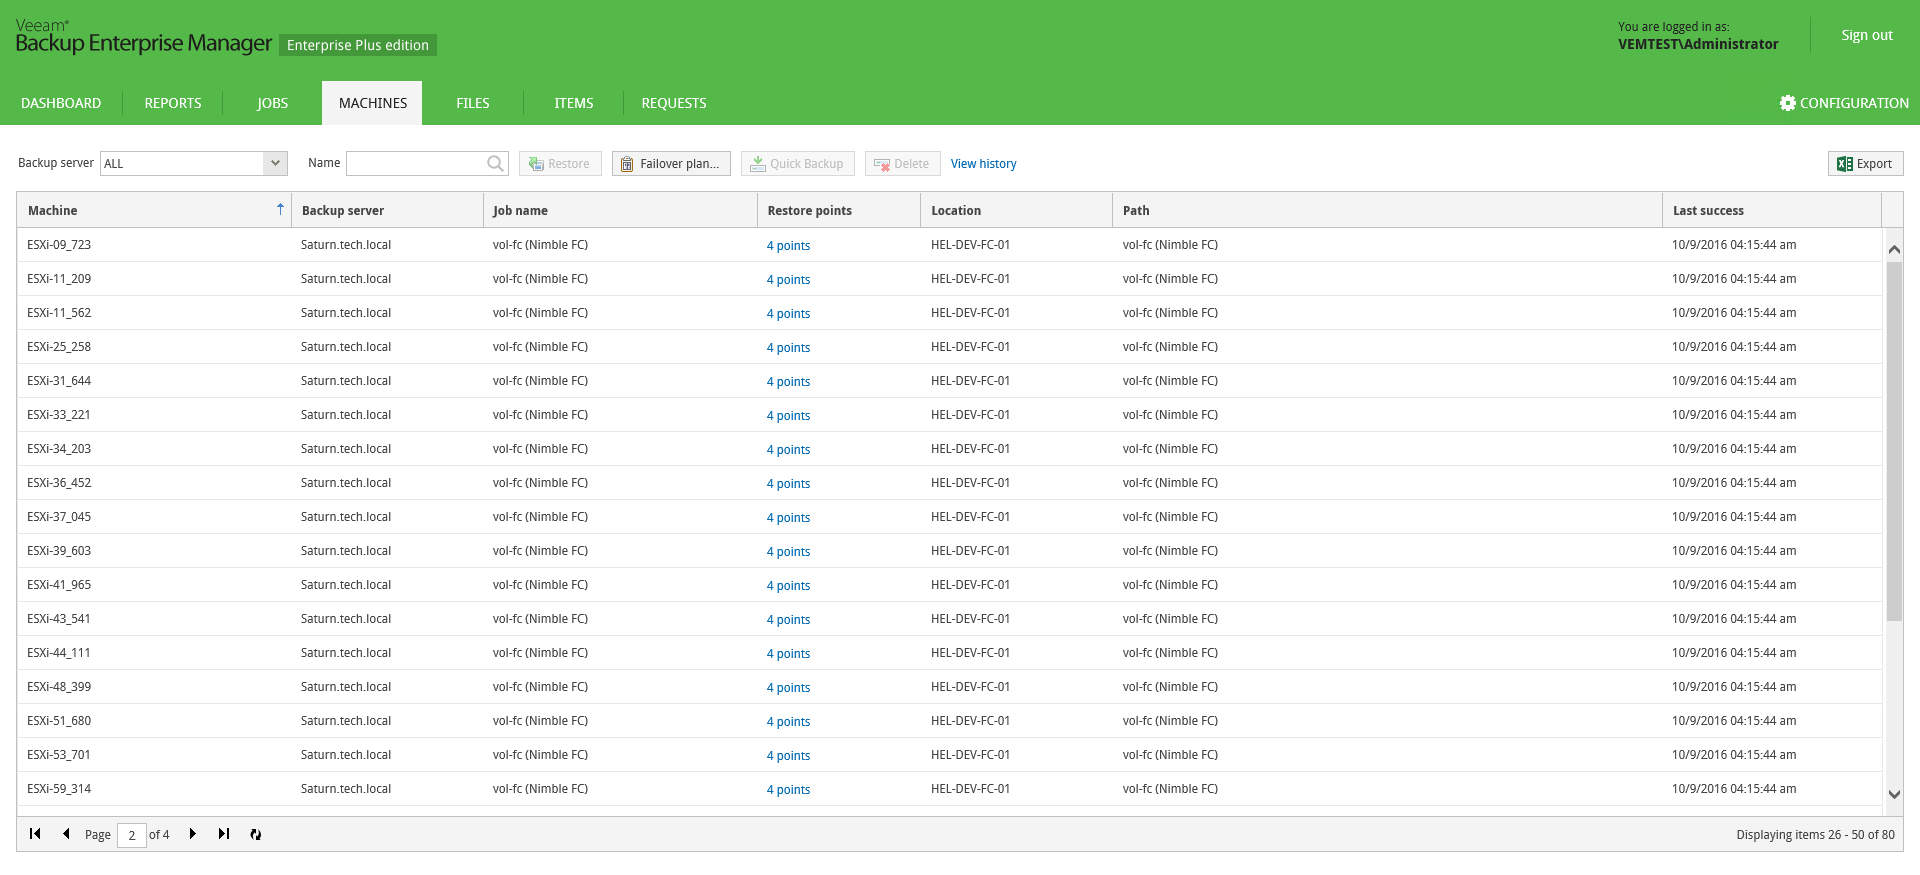This screenshot has width=1920, height=875.
Task: Click the search magnifier icon in Name field
Action: click(495, 163)
